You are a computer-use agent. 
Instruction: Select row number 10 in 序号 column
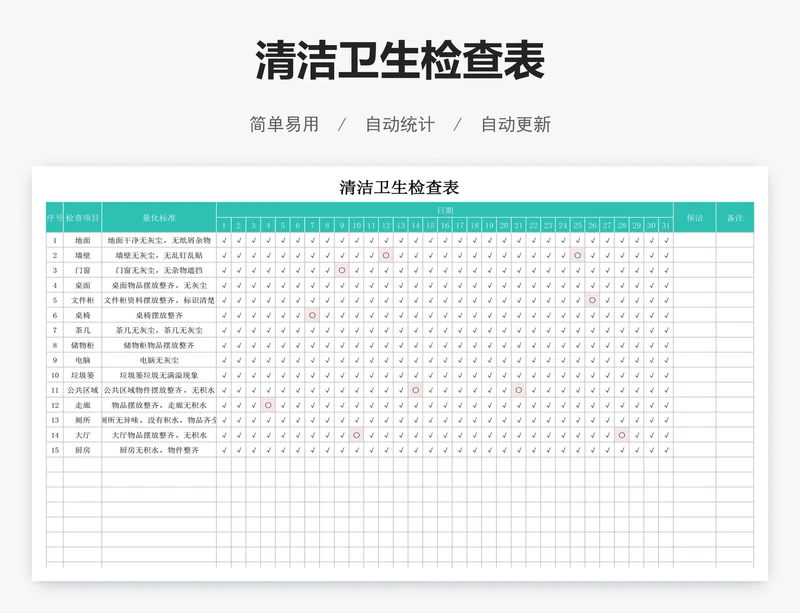(x=55, y=375)
